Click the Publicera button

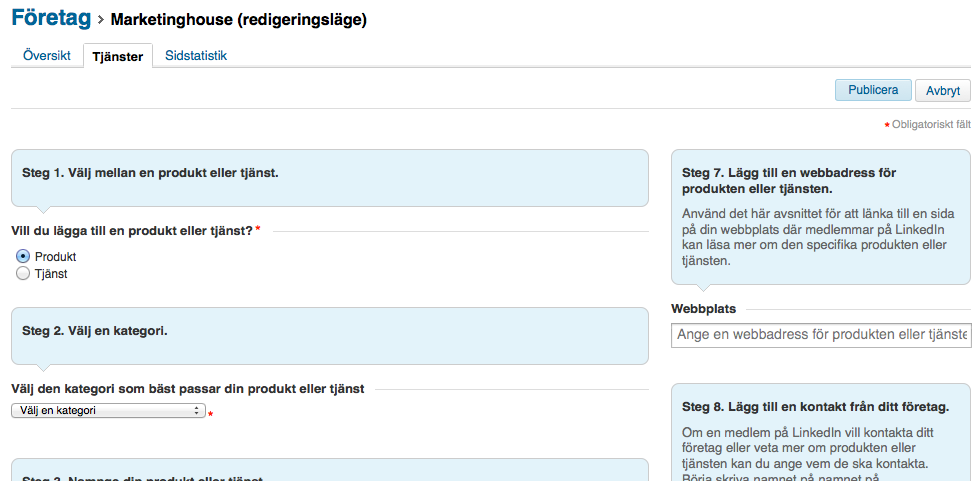pos(873,90)
